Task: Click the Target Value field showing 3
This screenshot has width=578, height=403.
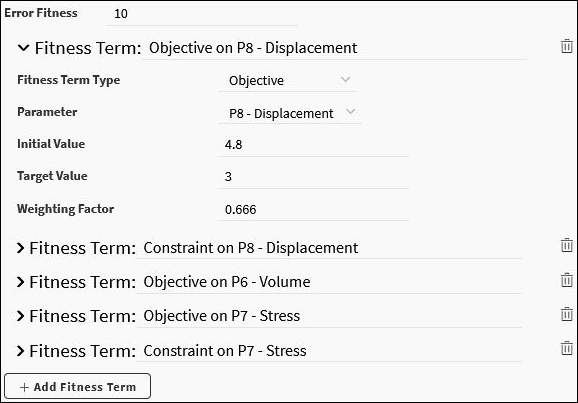Action: pos(314,177)
